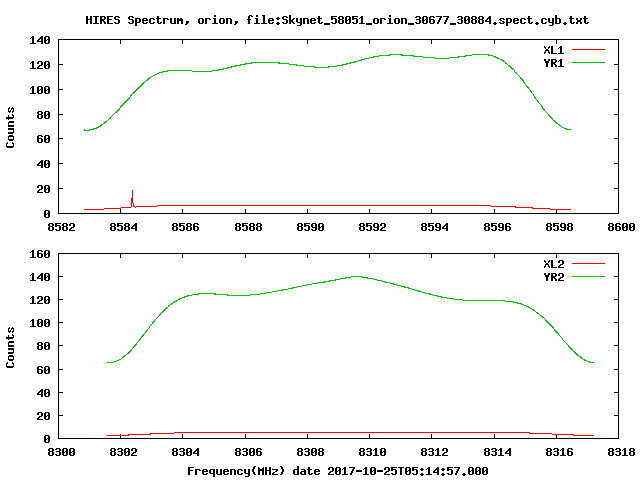The image size is (640, 480).
Task: Click the red XL1 spike near 8584 MHz
Action: (132, 198)
